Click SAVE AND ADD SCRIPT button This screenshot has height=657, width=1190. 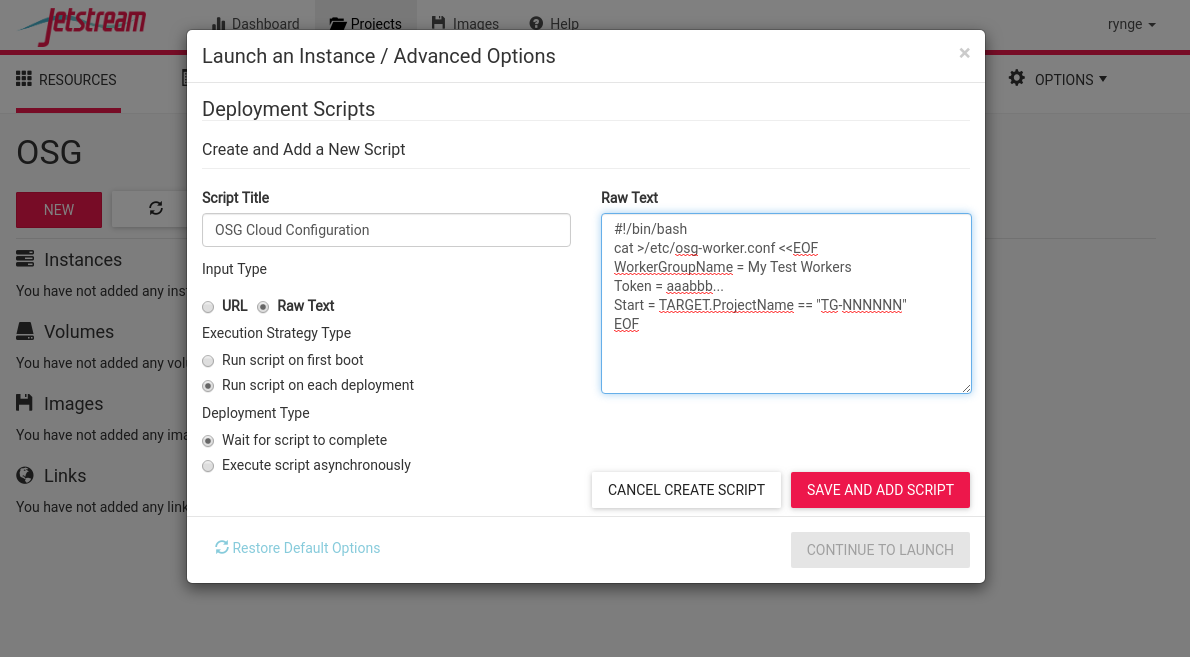(x=880, y=490)
